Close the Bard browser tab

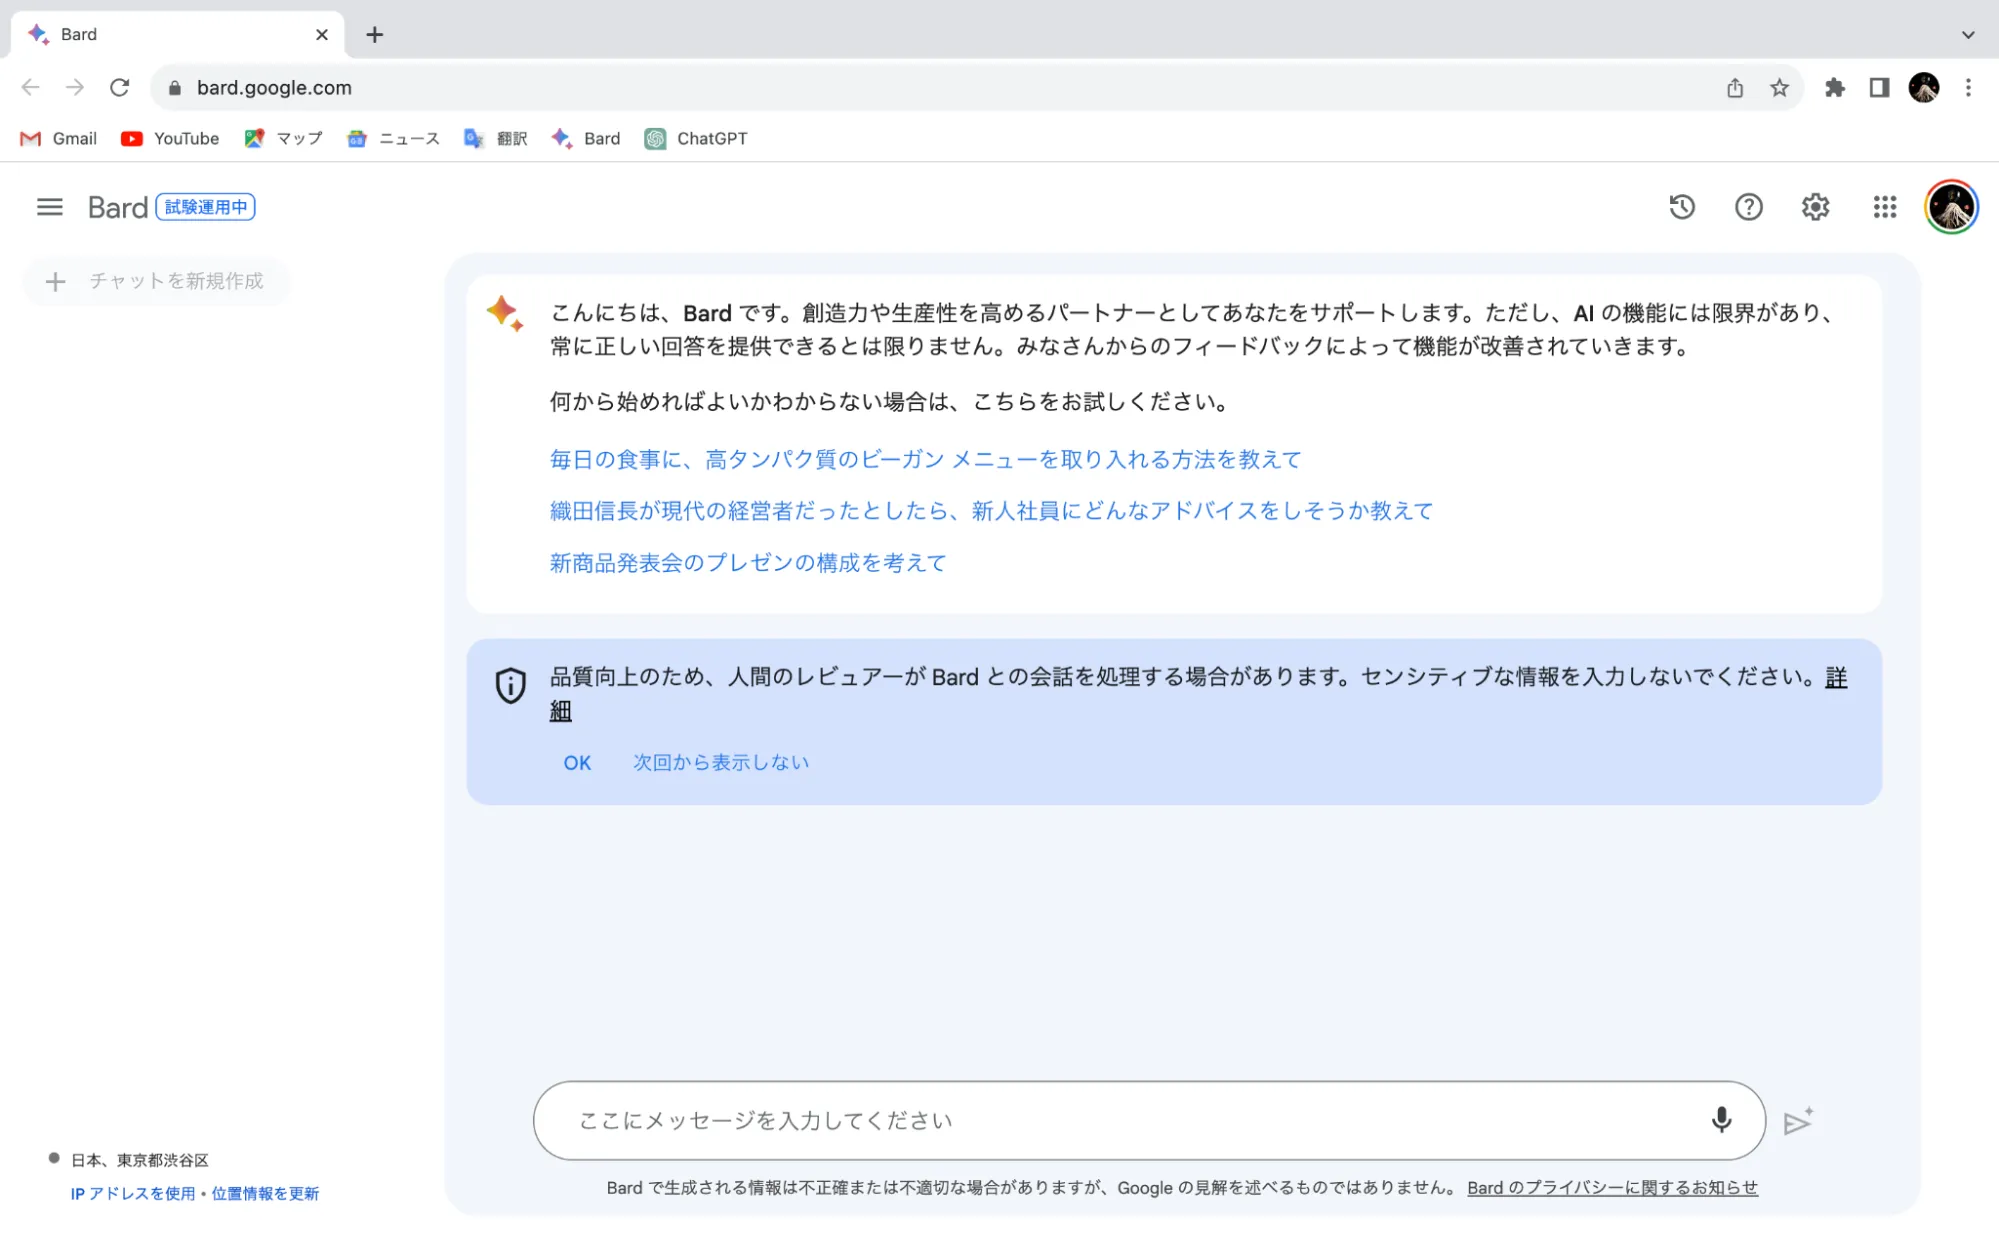(322, 35)
